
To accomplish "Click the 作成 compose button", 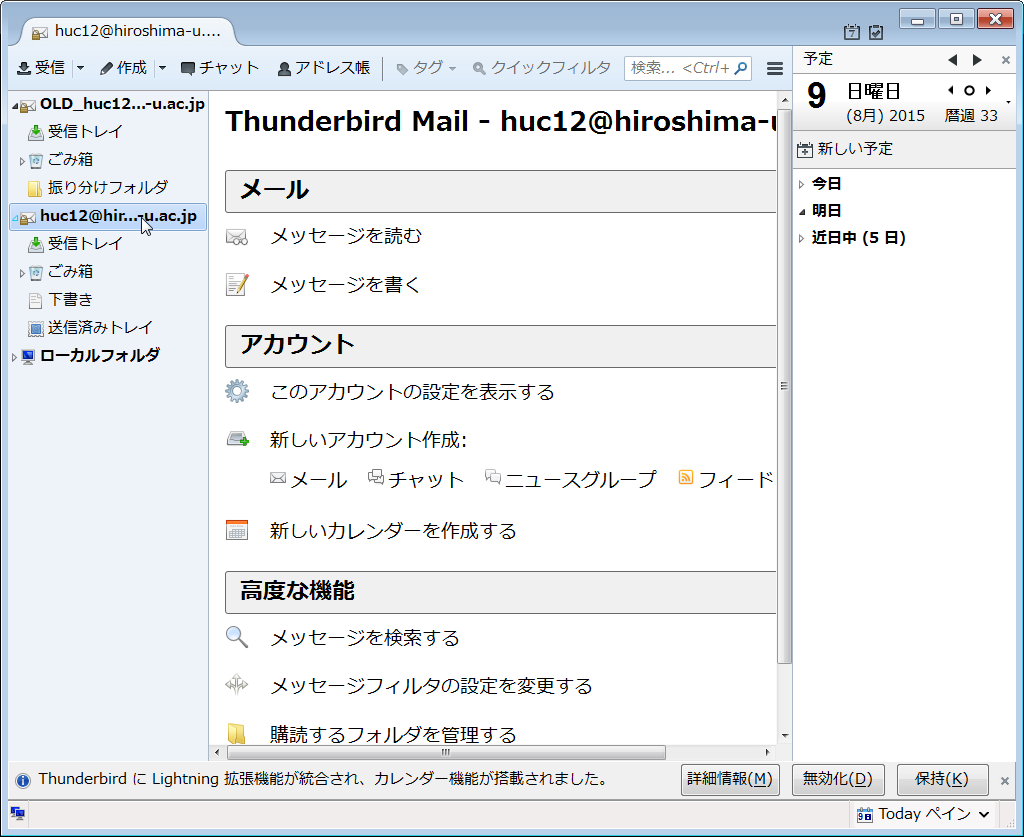I will tap(123, 68).
